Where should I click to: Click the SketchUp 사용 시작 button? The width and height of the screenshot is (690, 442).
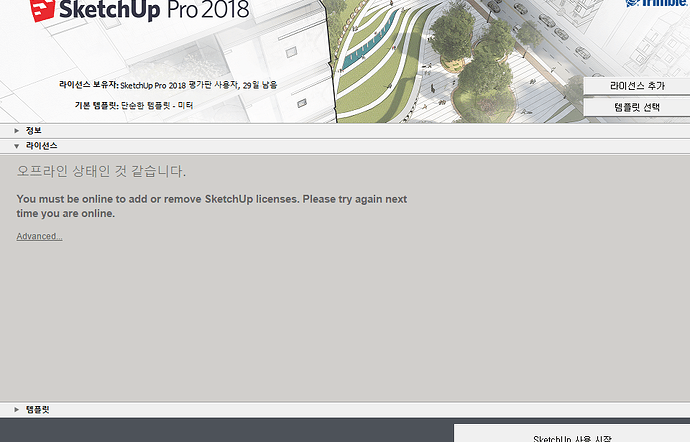572,434
